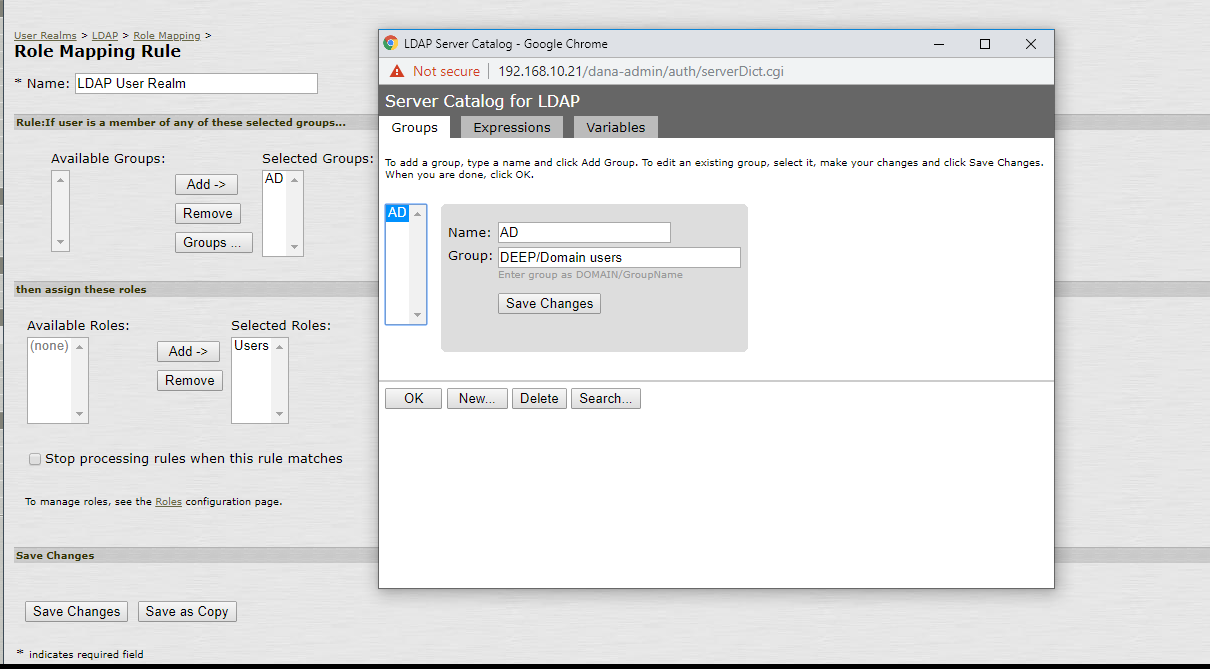This screenshot has width=1210, height=669.
Task: Open the Roles configuration page link
Action: pos(168,502)
